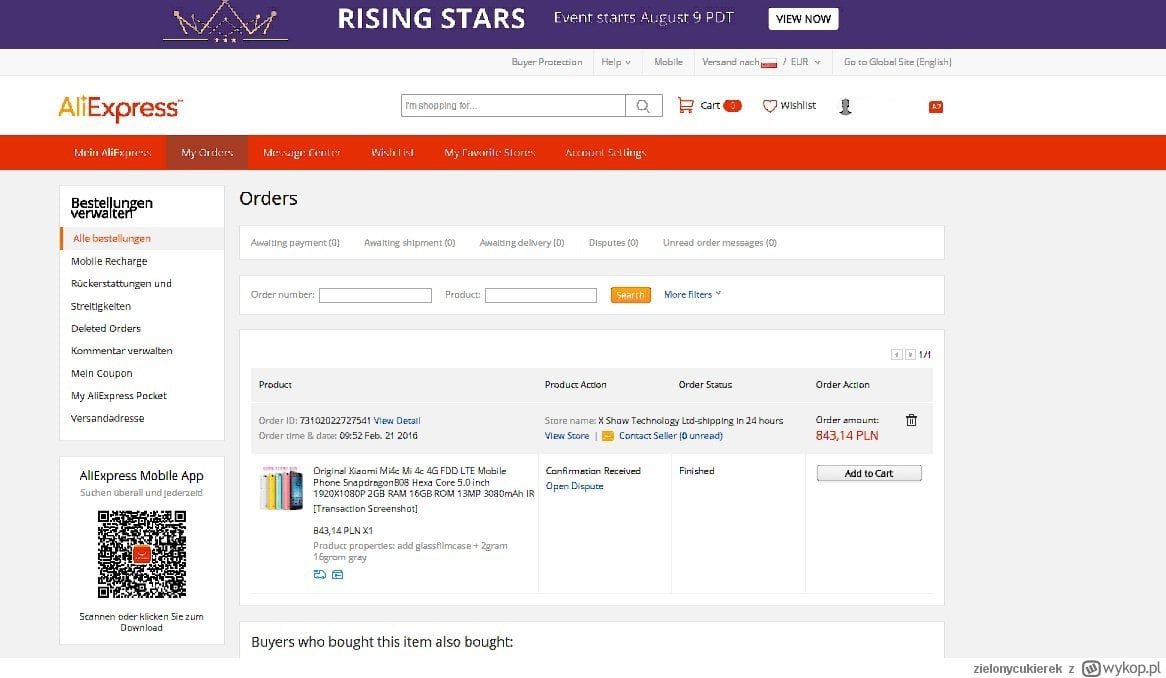Click the search magnifier button

[x=643, y=106]
